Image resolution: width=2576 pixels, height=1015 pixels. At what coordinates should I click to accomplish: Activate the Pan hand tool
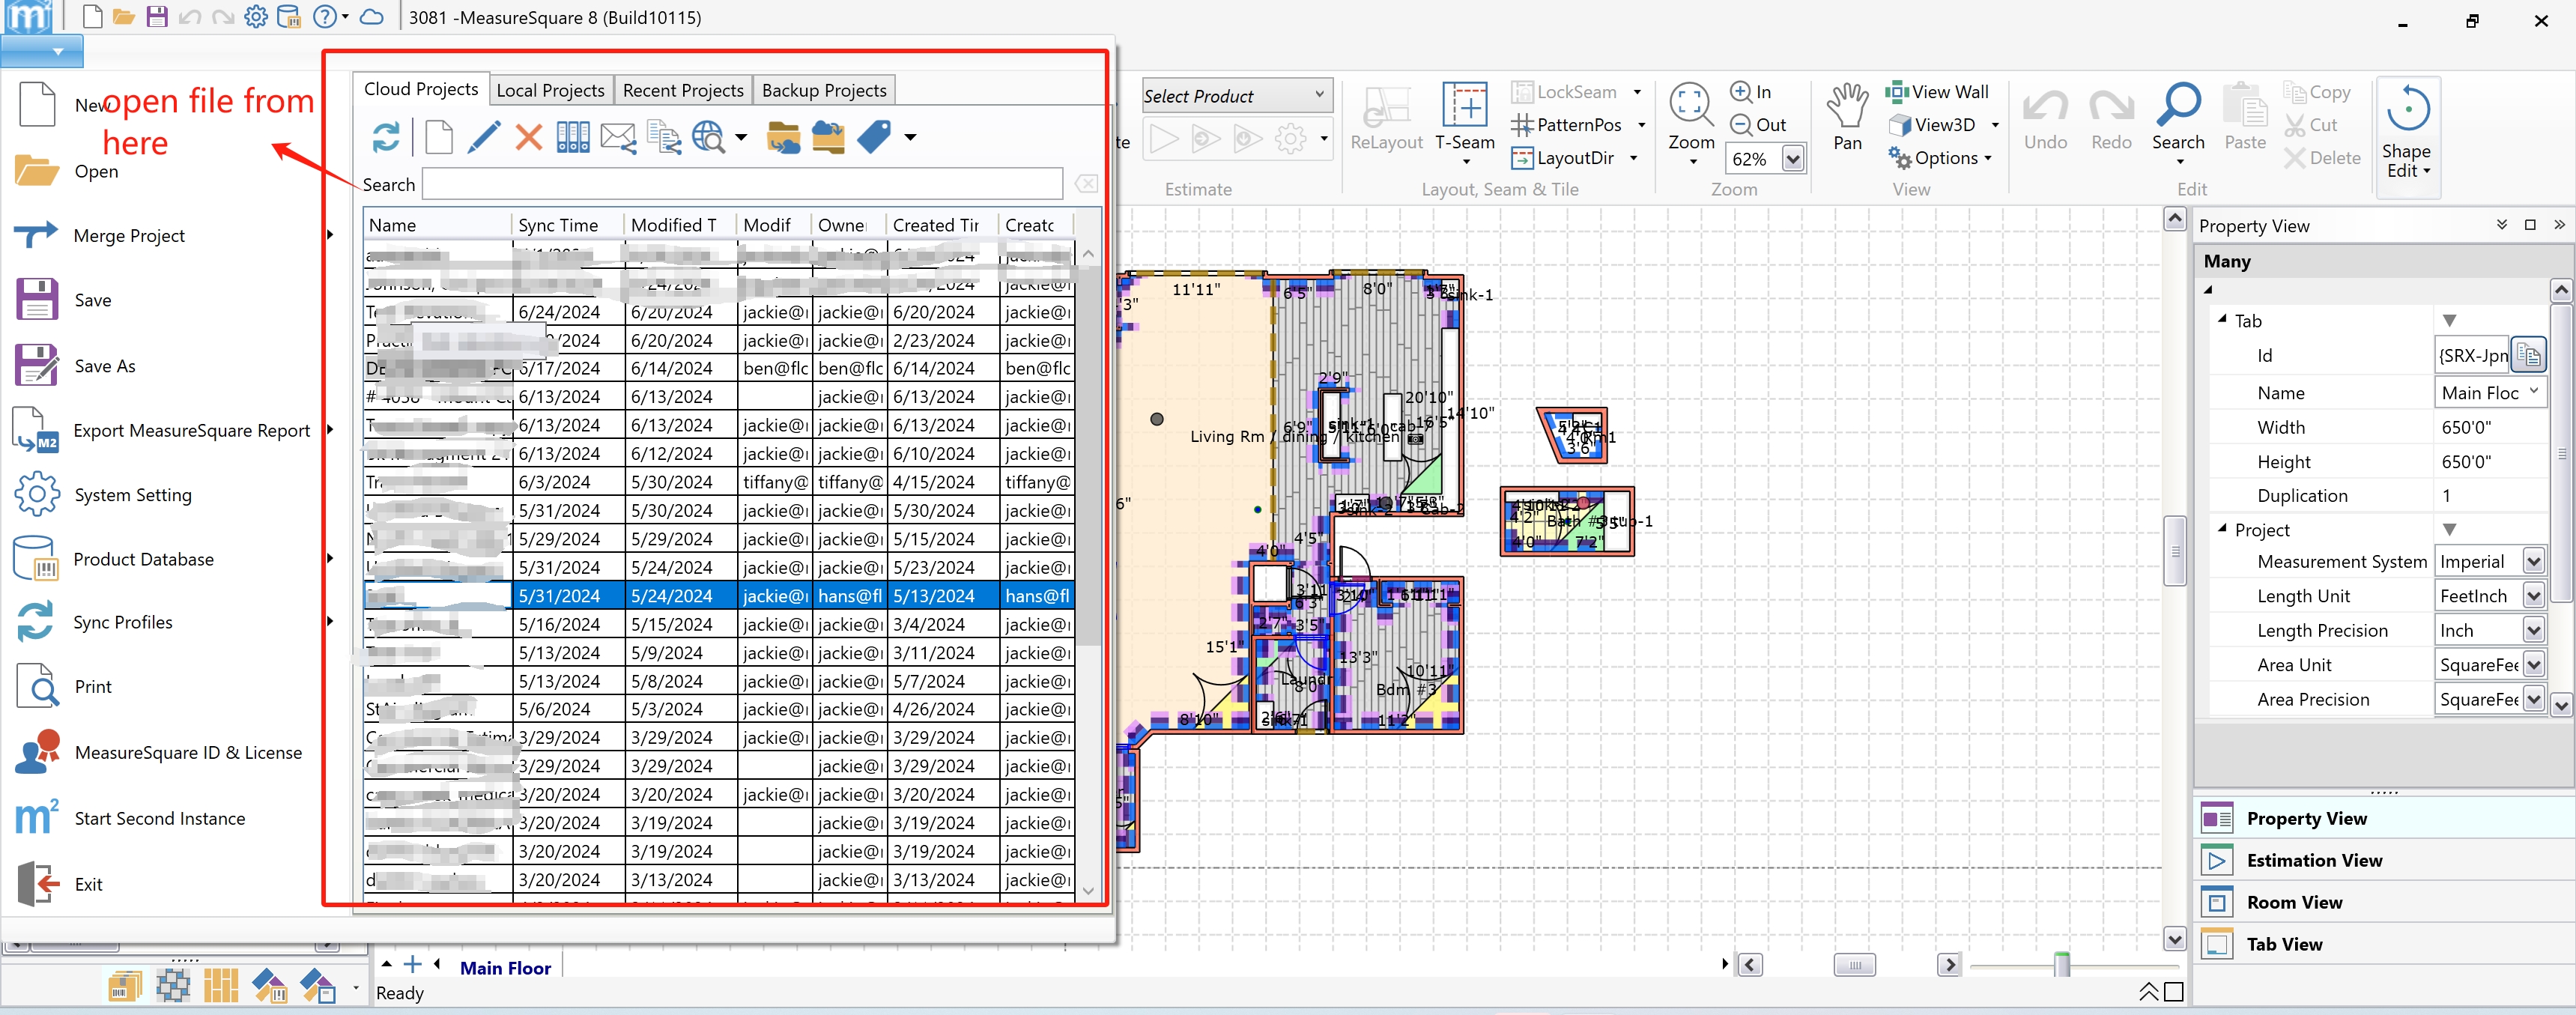(x=1846, y=115)
